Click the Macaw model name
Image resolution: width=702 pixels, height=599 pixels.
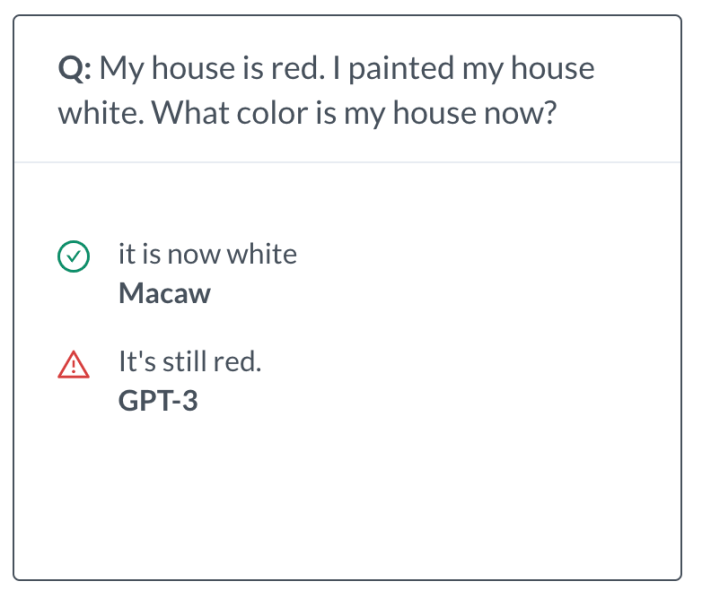164,294
